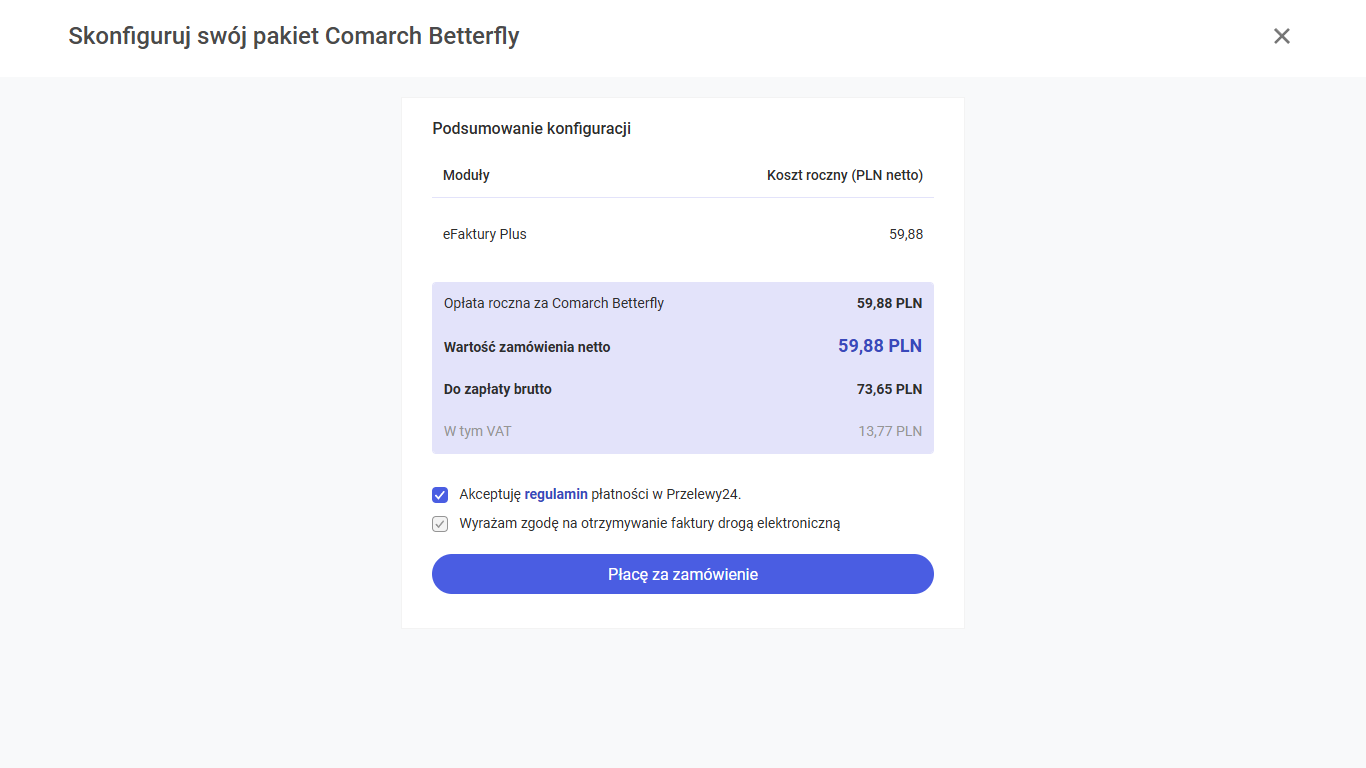Screen dimensions: 1366x768
Task: Click the Opłata roczna za Comarch Betterfly label
Action: click(553, 303)
